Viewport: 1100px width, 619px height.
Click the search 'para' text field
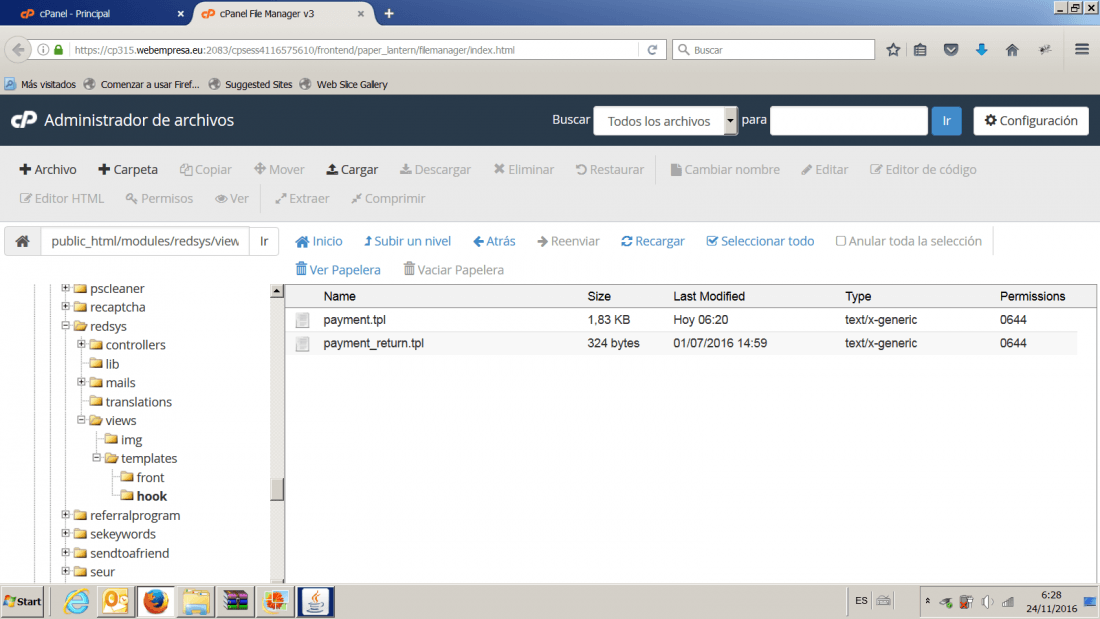(x=849, y=121)
